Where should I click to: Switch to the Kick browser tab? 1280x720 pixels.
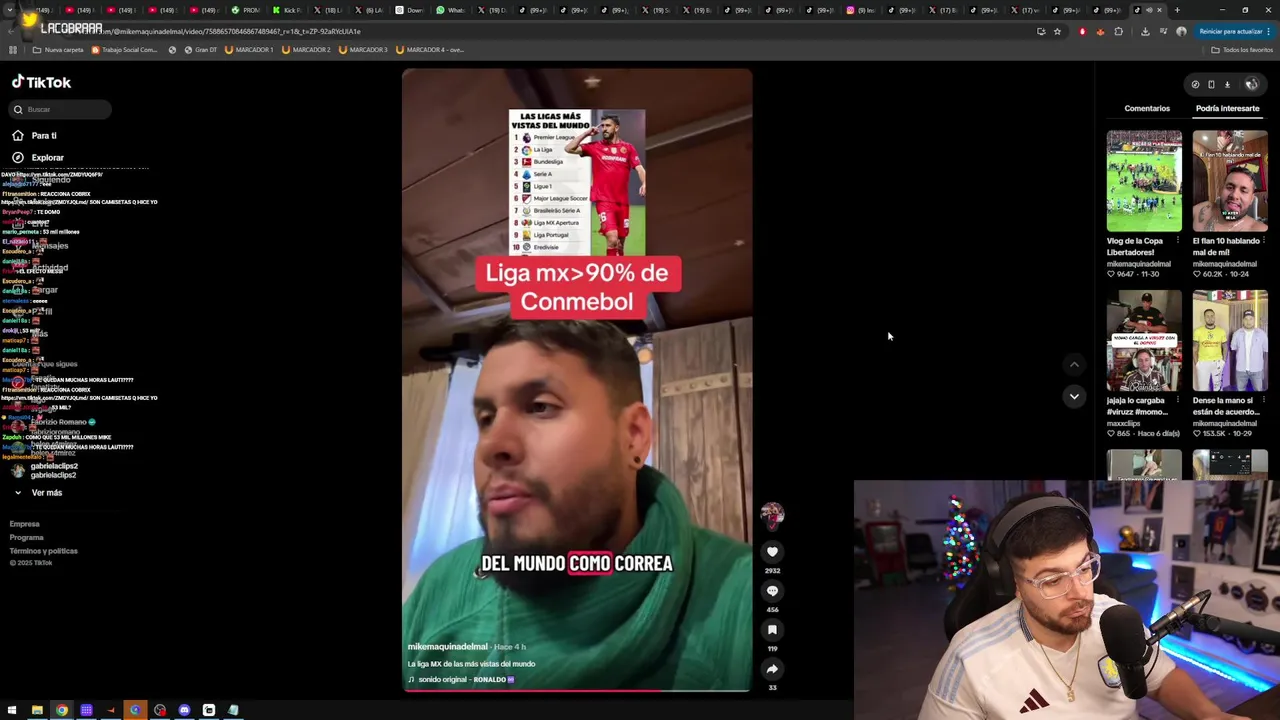pos(287,10)
